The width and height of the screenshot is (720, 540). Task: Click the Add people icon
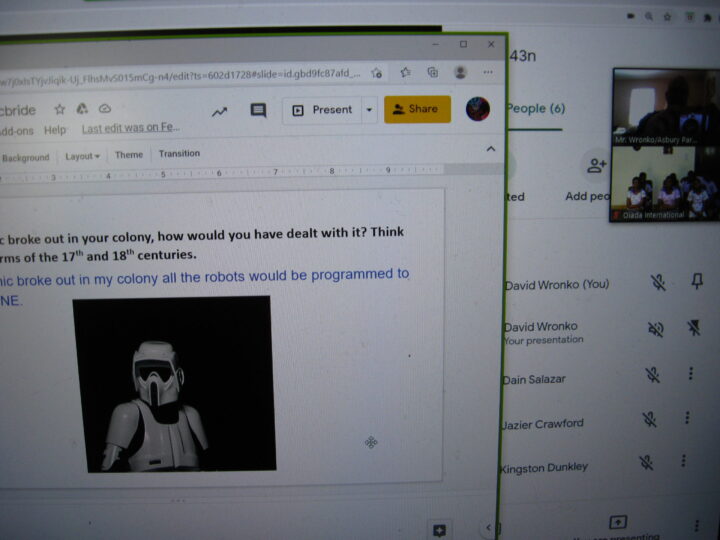tap(597, 166)
